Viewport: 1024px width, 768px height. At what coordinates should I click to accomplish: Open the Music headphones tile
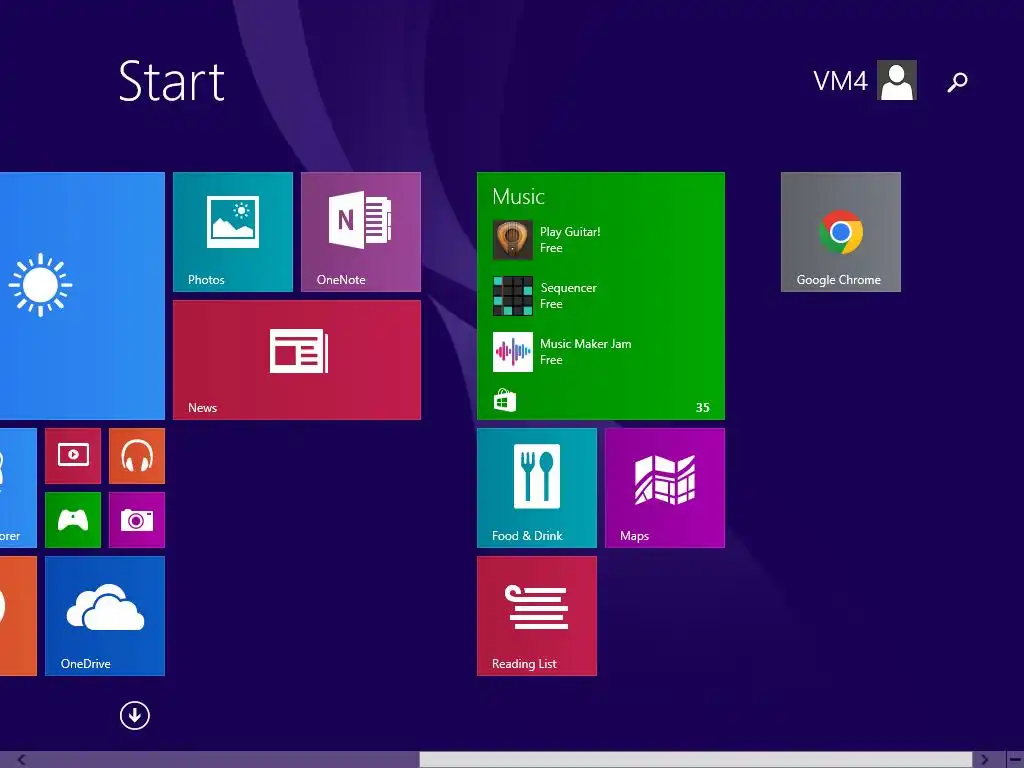tap(137, 456)
